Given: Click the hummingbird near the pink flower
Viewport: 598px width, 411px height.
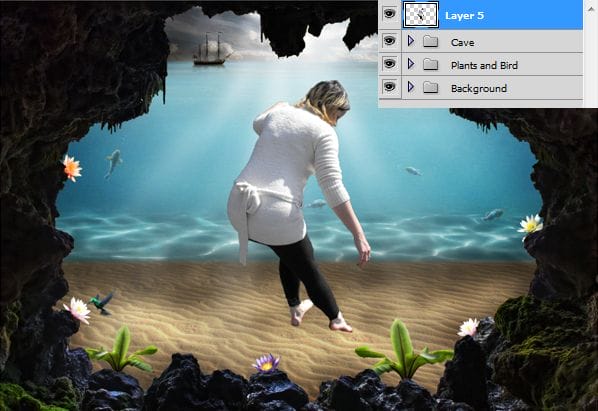Looking at the screenshot, I should click(x=102, y=303).
